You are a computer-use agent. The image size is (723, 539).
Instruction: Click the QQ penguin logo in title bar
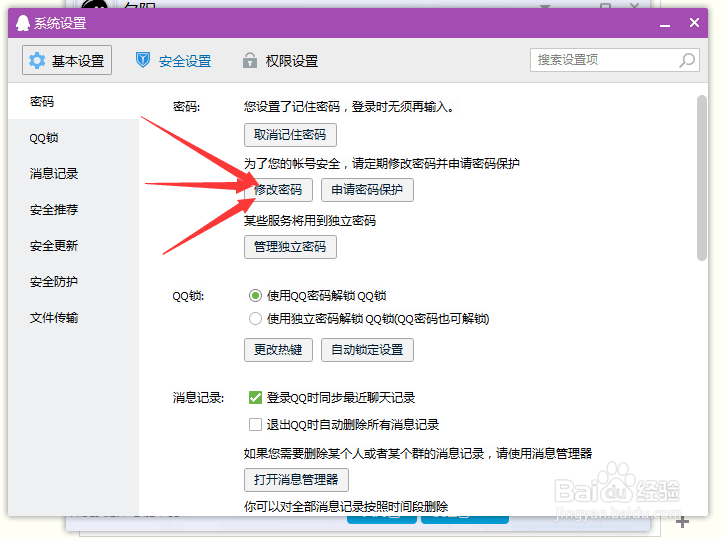[x=23, y=23]
